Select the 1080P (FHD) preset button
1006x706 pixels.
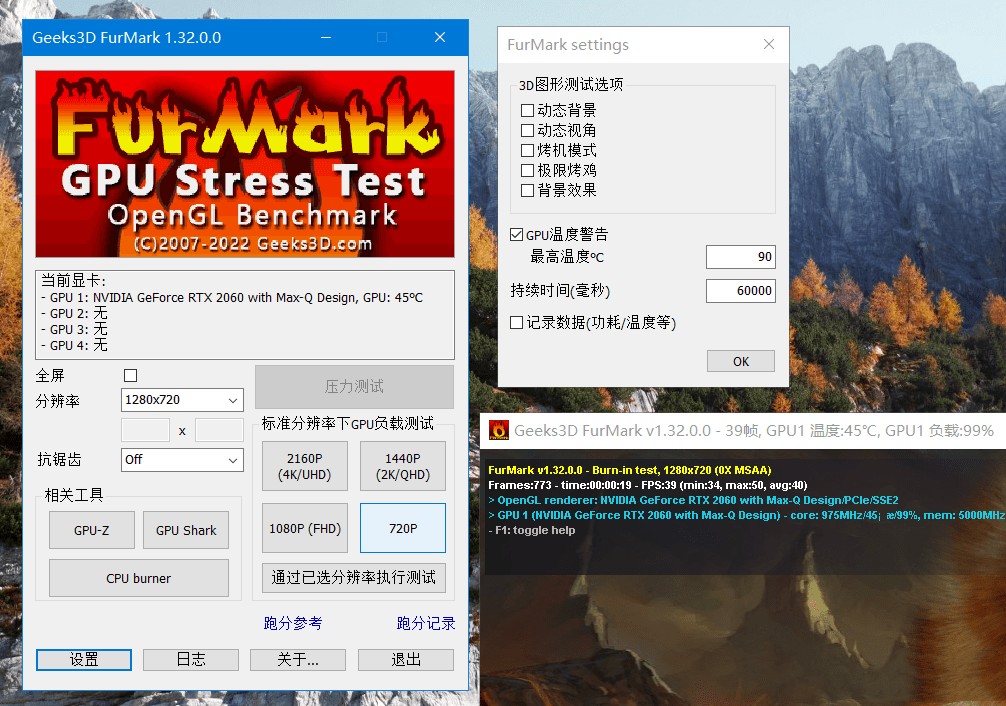click(305, 528)
